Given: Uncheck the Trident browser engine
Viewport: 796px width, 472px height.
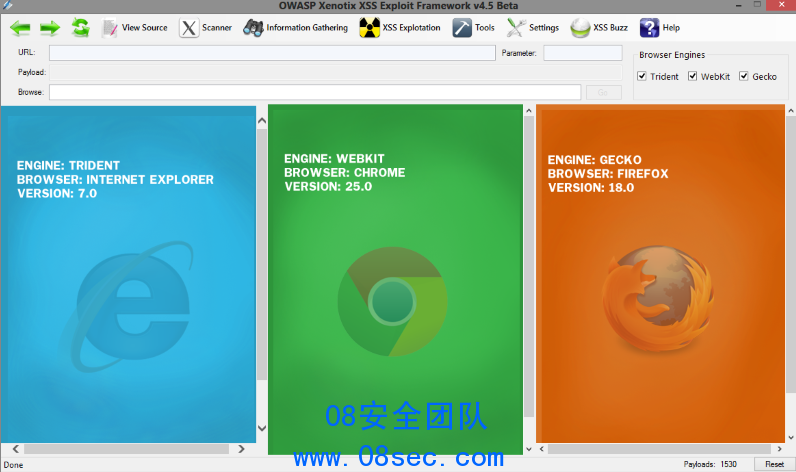Looking at the screenshot, I should tap(642, 76).
